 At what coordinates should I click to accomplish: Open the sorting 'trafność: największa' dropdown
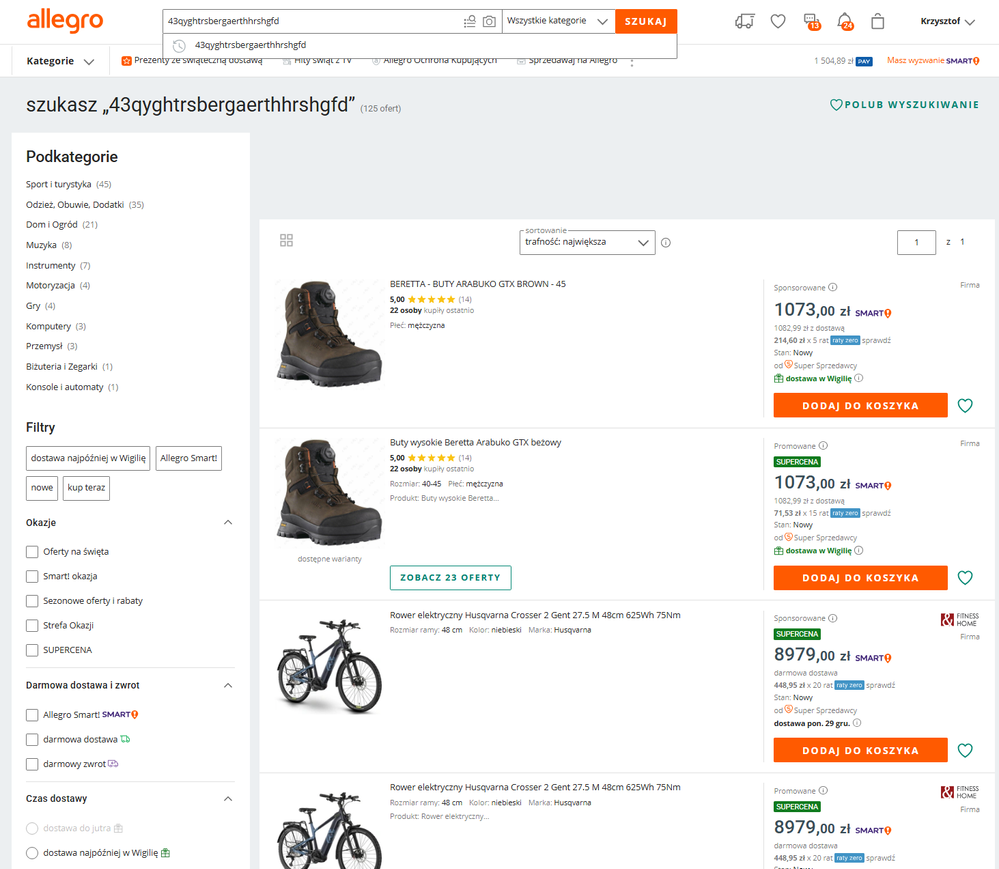[588, 242]
